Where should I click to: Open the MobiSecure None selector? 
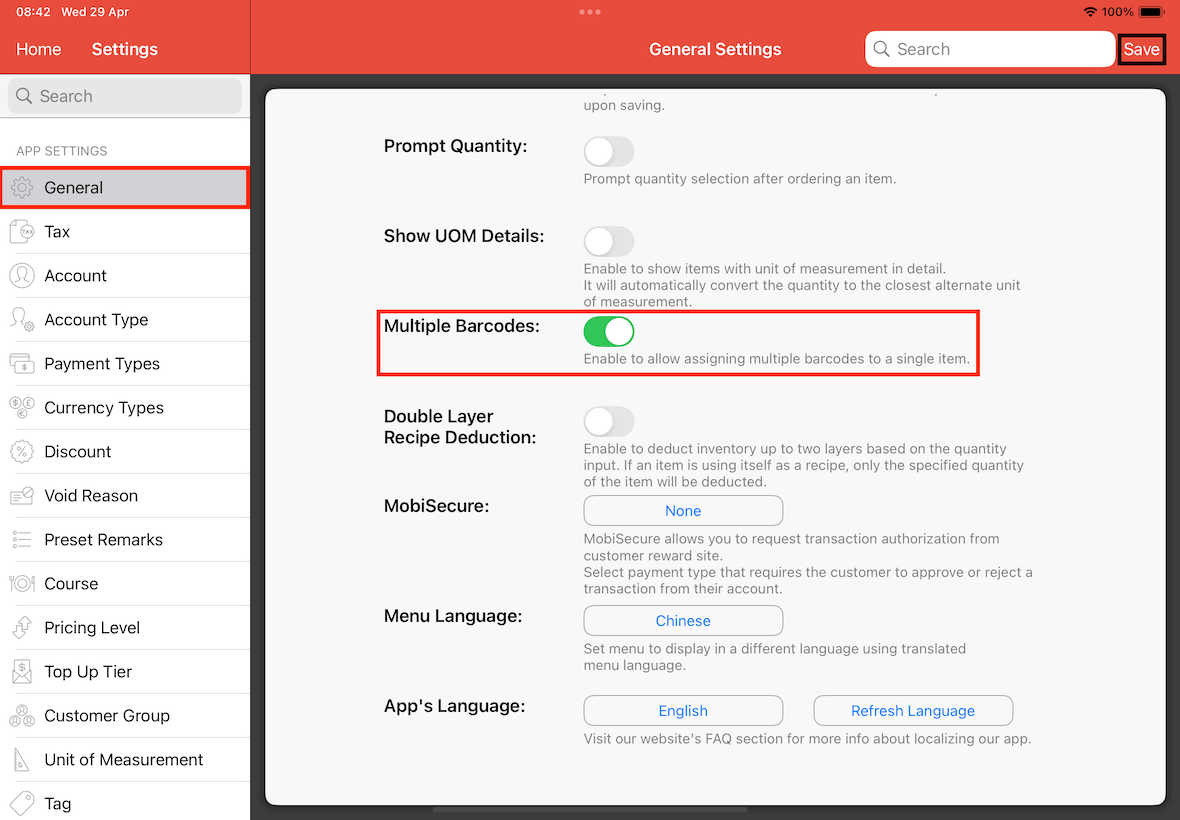(683, 511)
